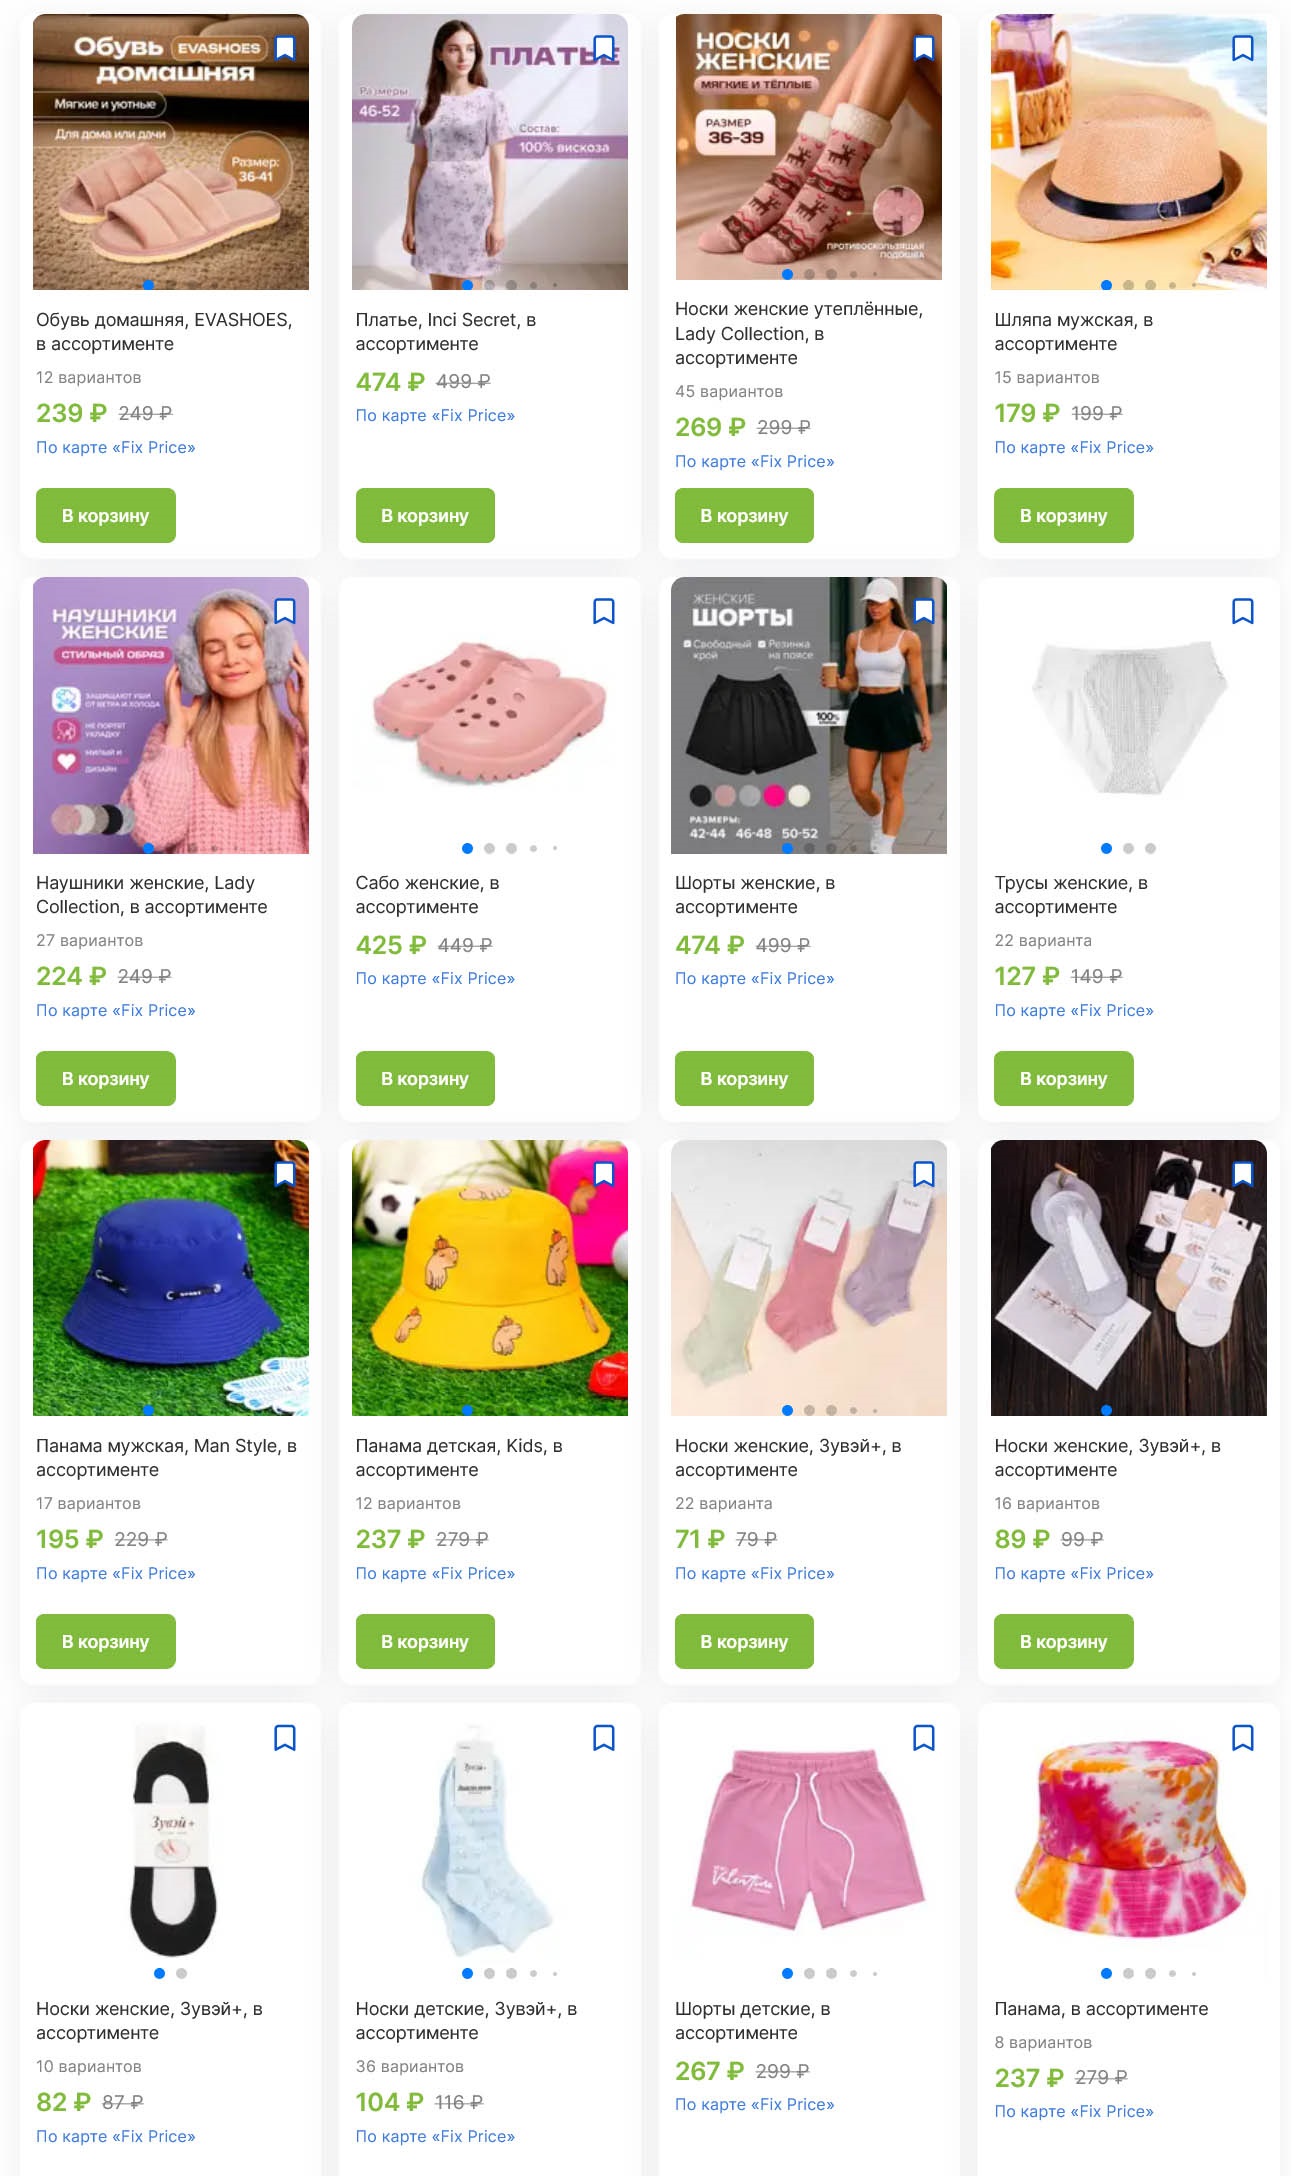Add Платье Inci Secret to cart

[425, 516]
